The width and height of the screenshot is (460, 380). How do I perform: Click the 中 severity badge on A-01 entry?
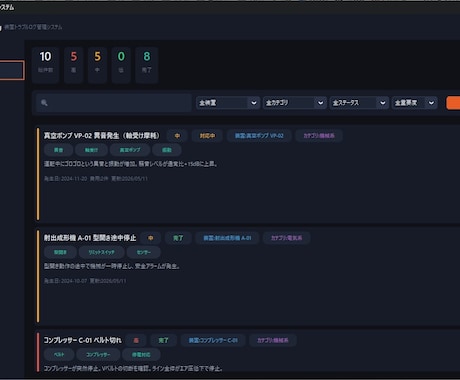coord(151,238)
